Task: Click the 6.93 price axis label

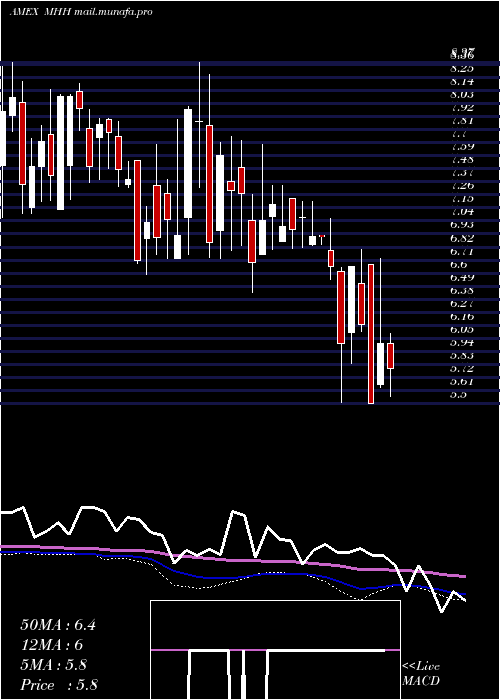Action: point(462,225)
